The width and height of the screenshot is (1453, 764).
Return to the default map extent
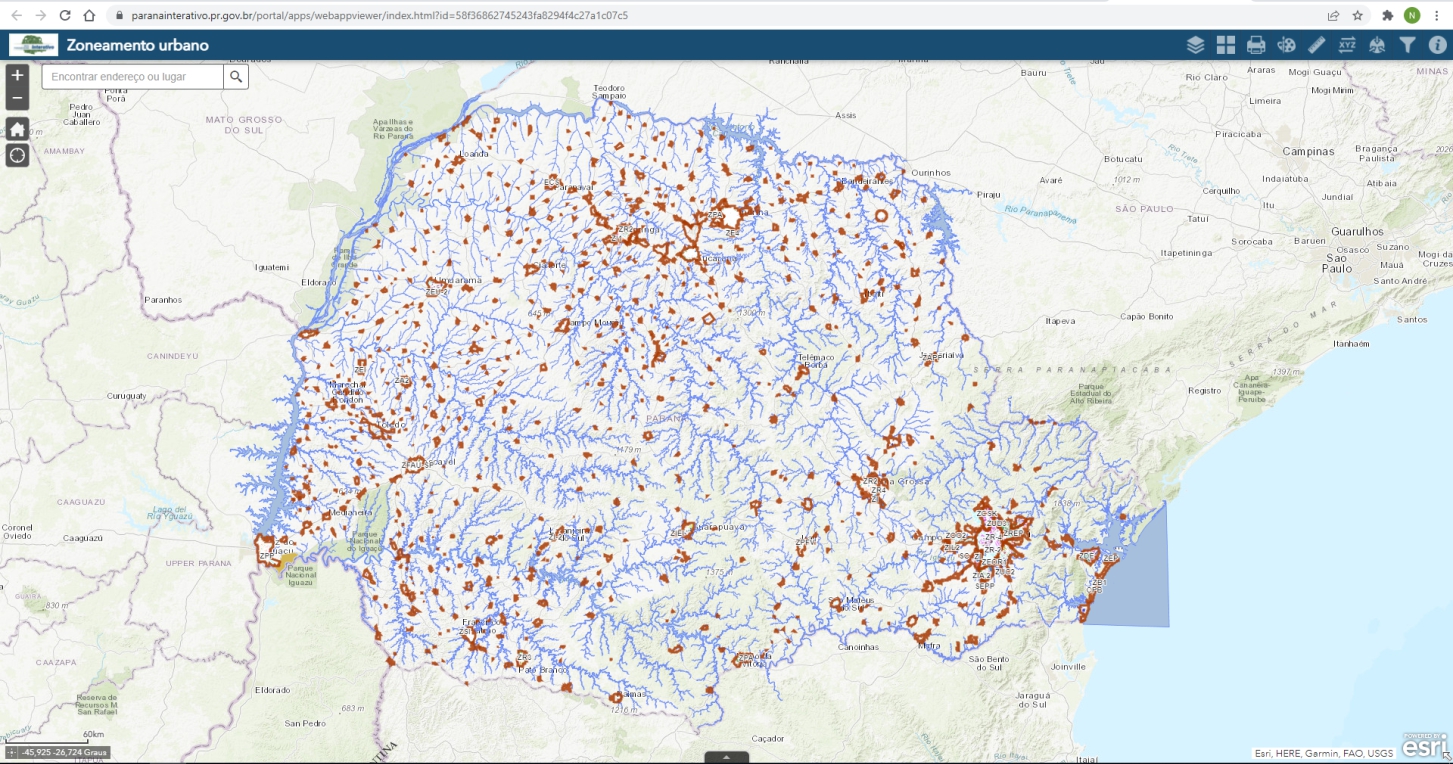(17, 129)
